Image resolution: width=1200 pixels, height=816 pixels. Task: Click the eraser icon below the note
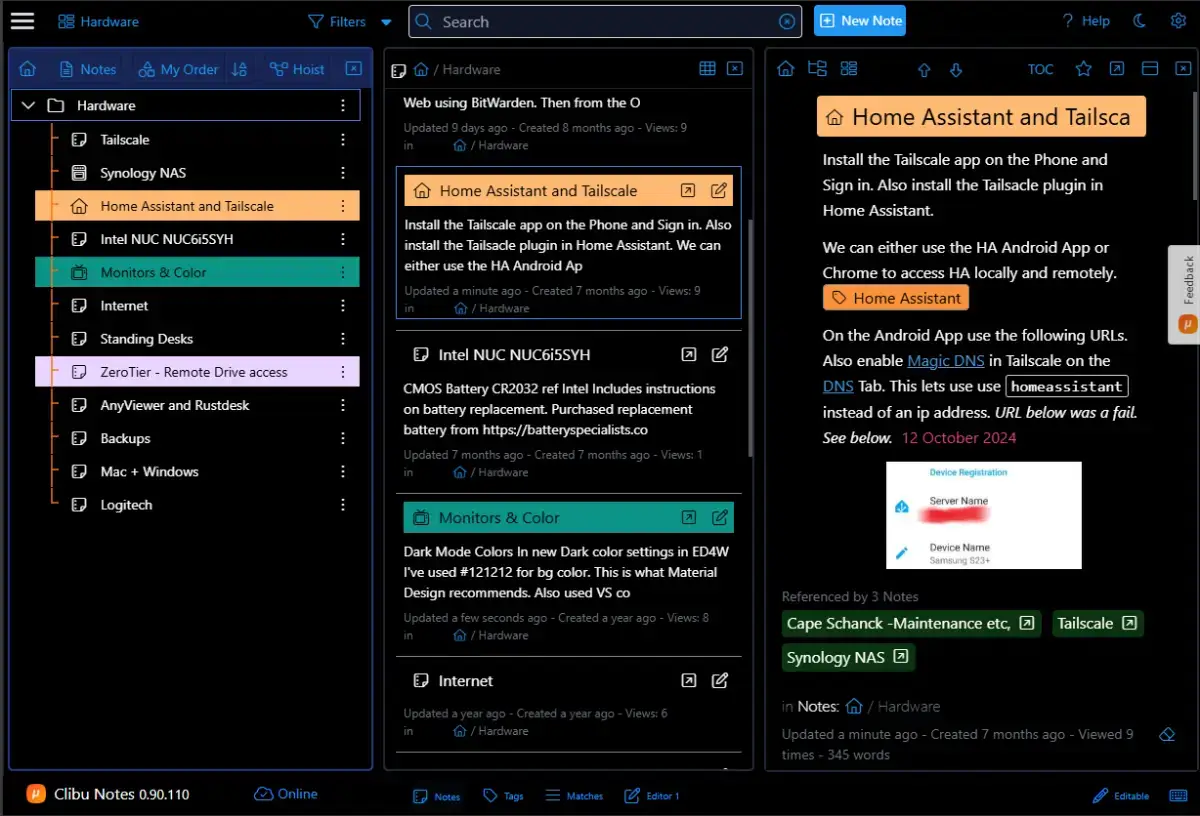[x=1166, y=734]
